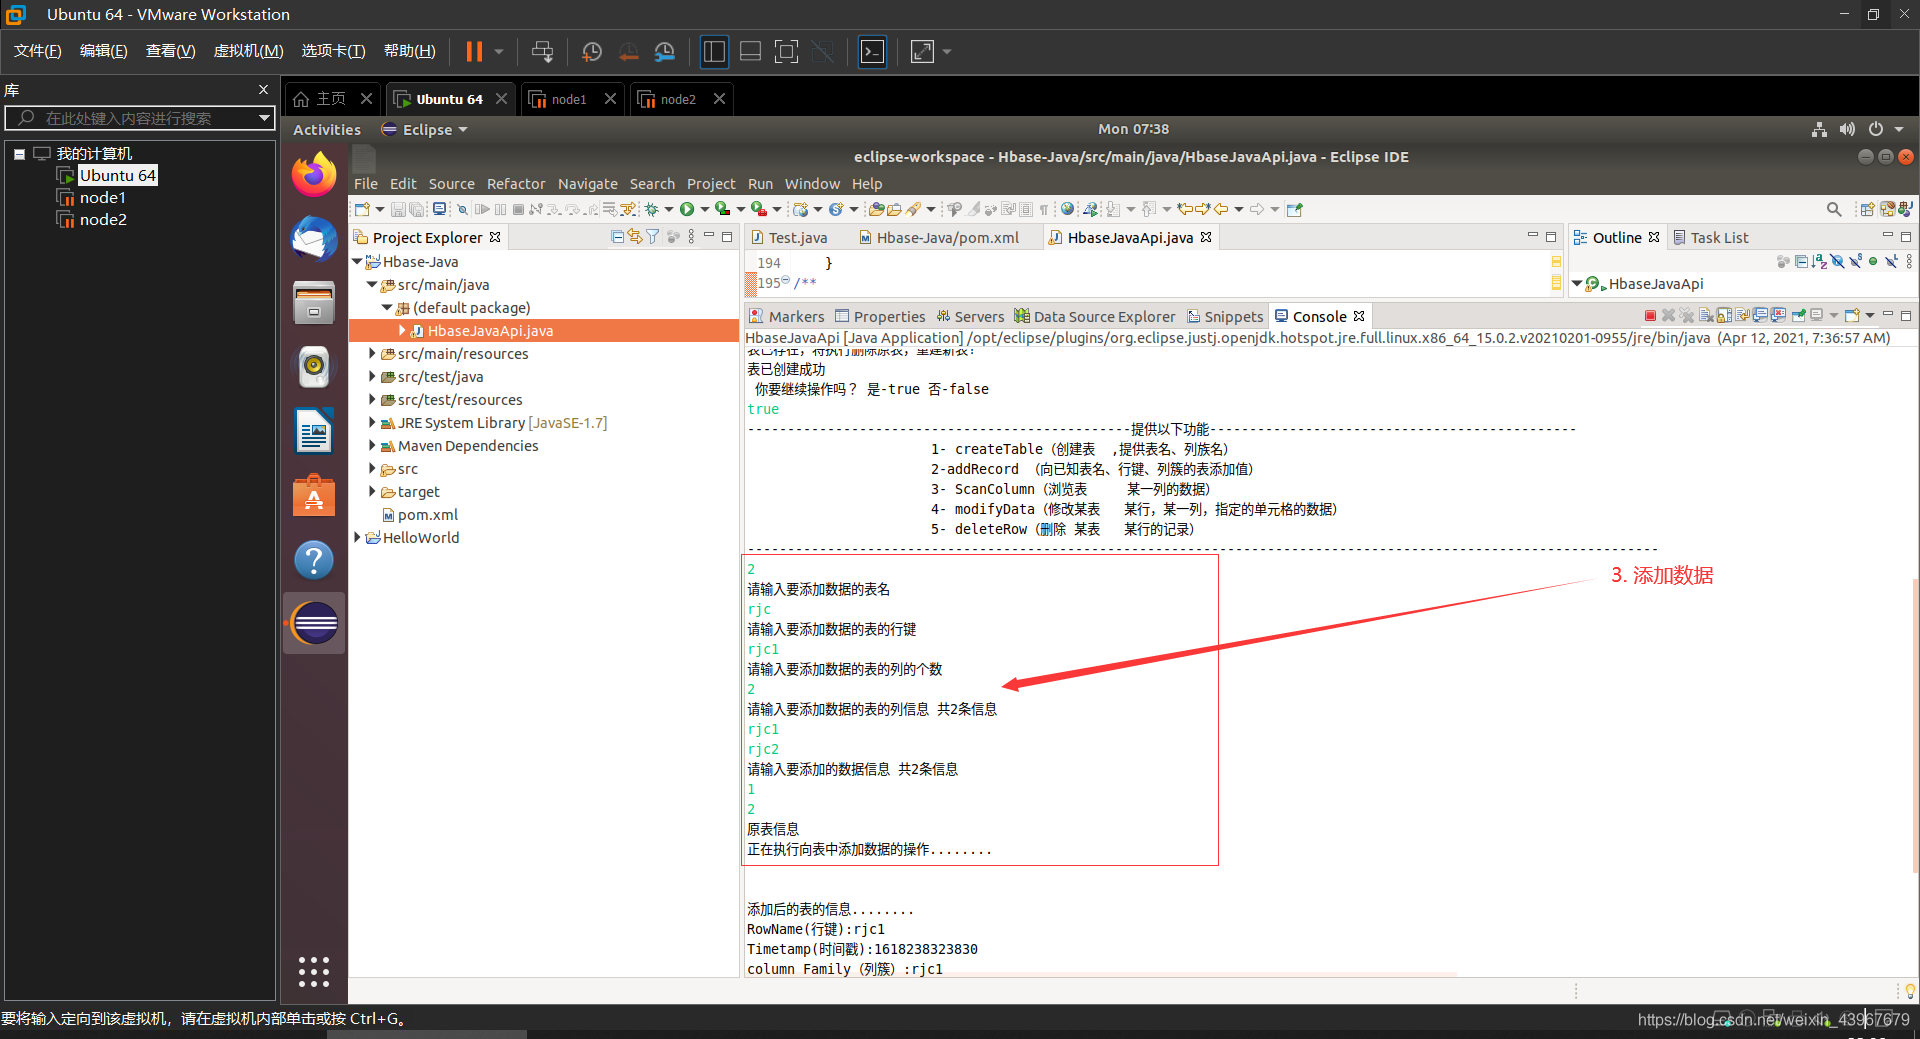Image resolution: width=1920 pixels, height=1039 pixels.
Task: Collapse the Hbase-Java project node
Action: click(357, 261)
